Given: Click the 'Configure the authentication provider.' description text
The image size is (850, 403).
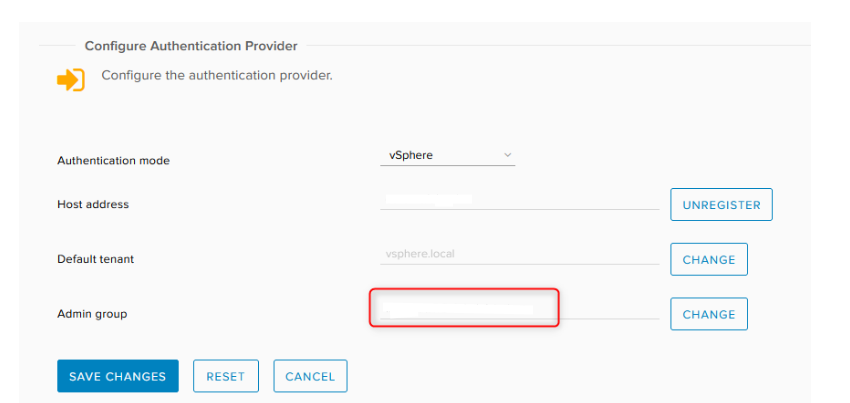Looking at the screenshot, I should [x=217, y=75].
